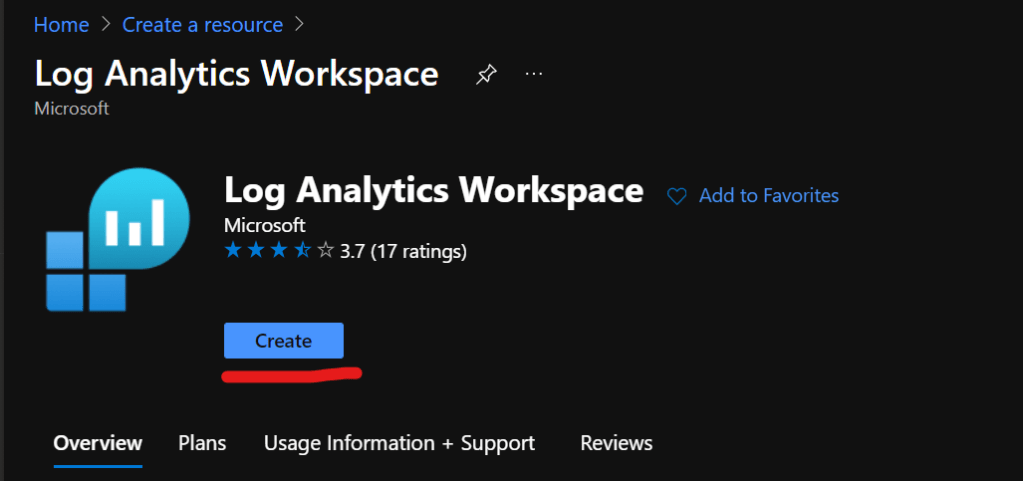Click the half-filled fourth rating star
This screenshot has width=1023, height=481.
coord(303,251)
